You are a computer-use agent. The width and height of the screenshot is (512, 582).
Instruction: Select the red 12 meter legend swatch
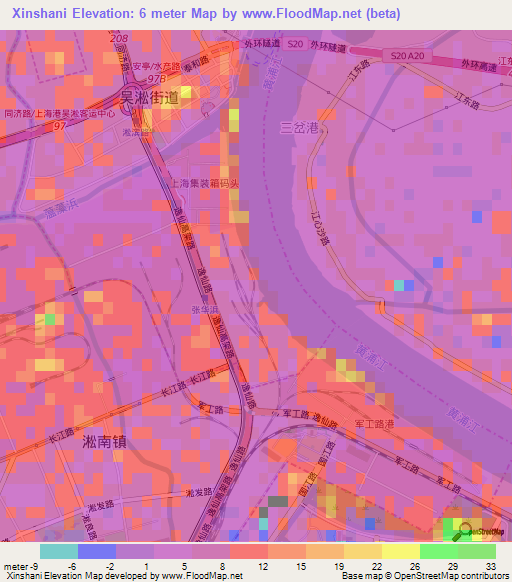coord(249,552)
